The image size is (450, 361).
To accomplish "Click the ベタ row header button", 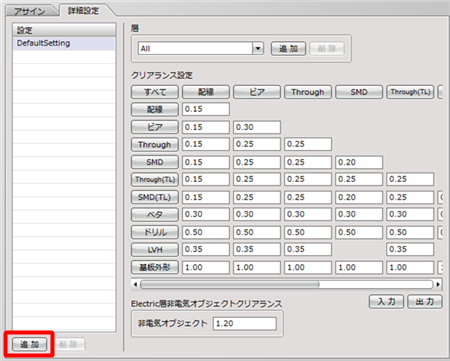I will tap(155, 214).
